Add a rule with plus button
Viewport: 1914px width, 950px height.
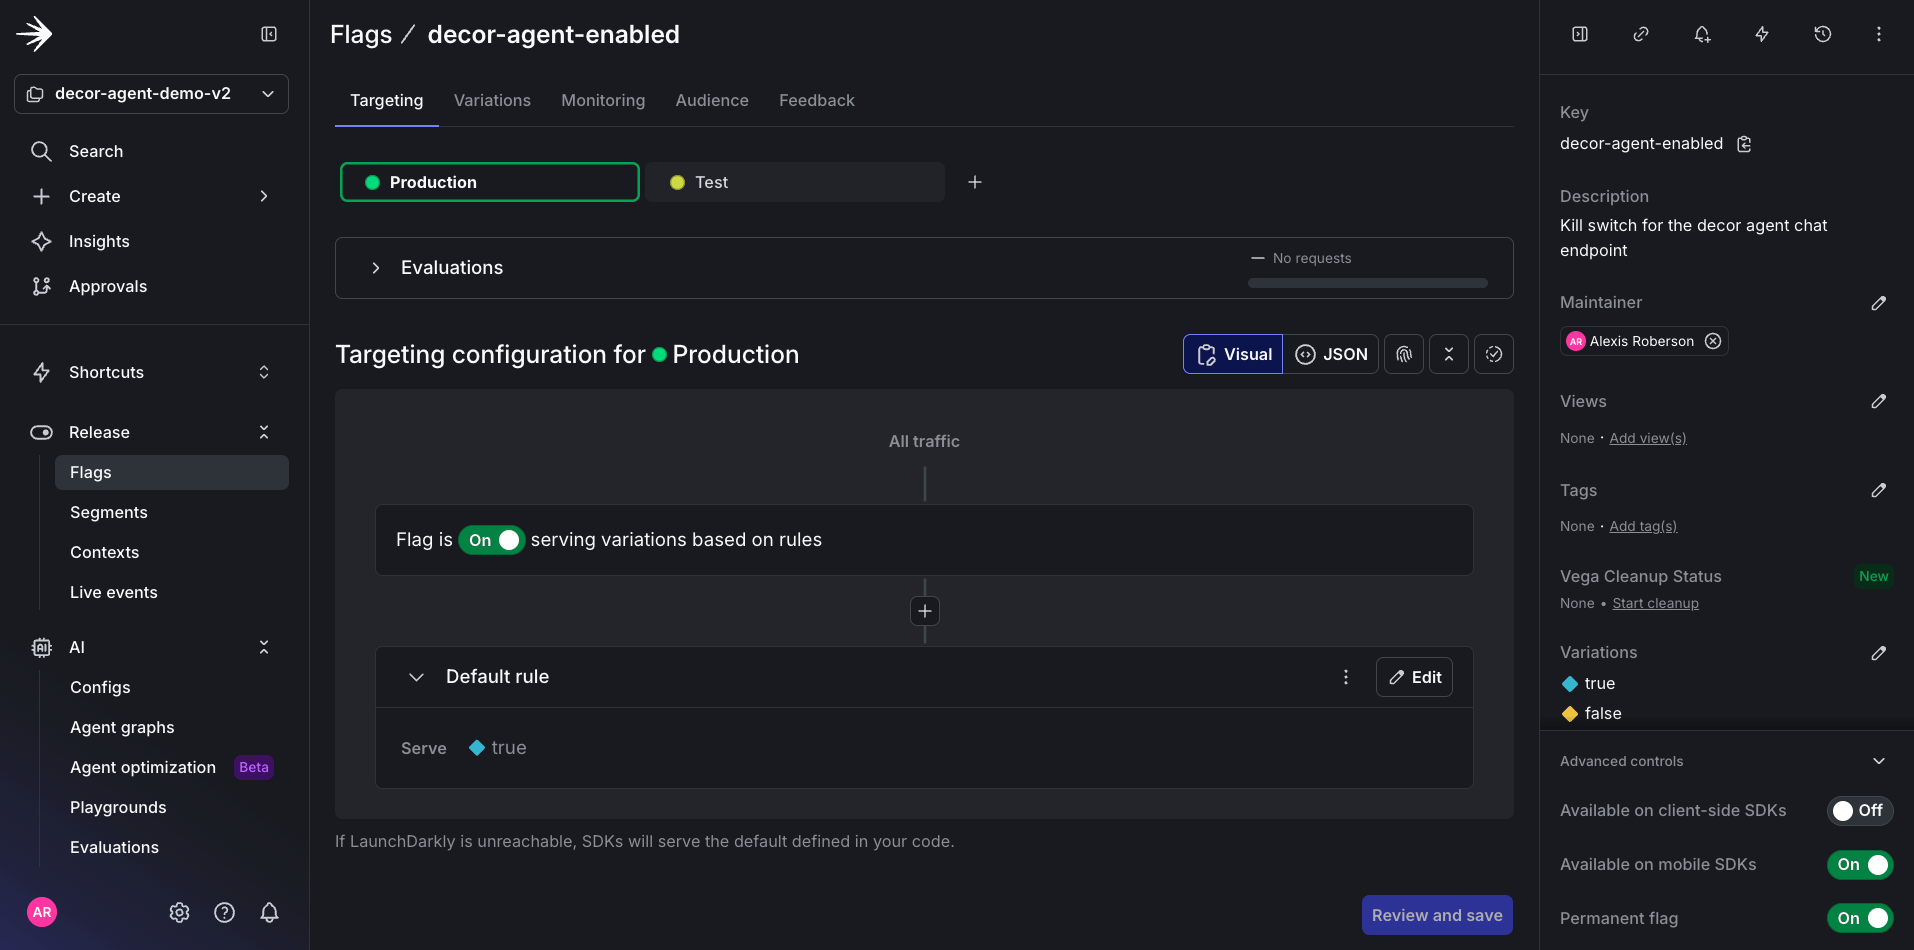tap(925, 611)
